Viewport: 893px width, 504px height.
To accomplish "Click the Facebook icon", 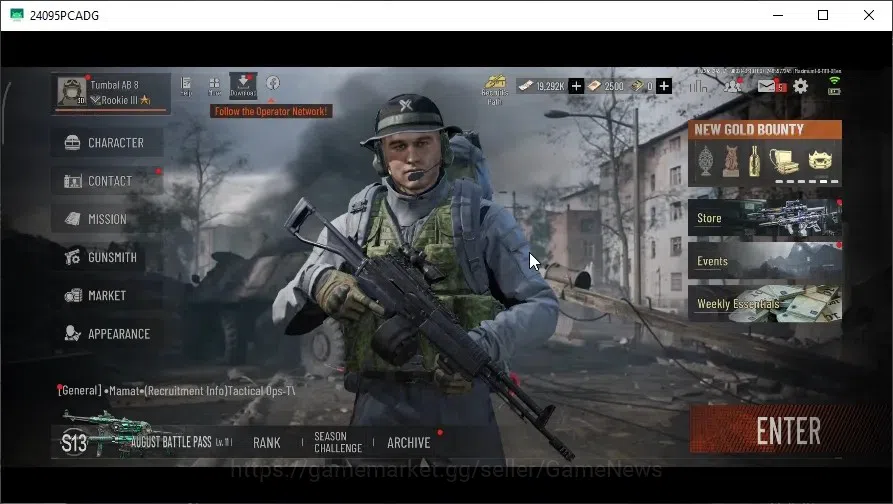I will 273,83.
